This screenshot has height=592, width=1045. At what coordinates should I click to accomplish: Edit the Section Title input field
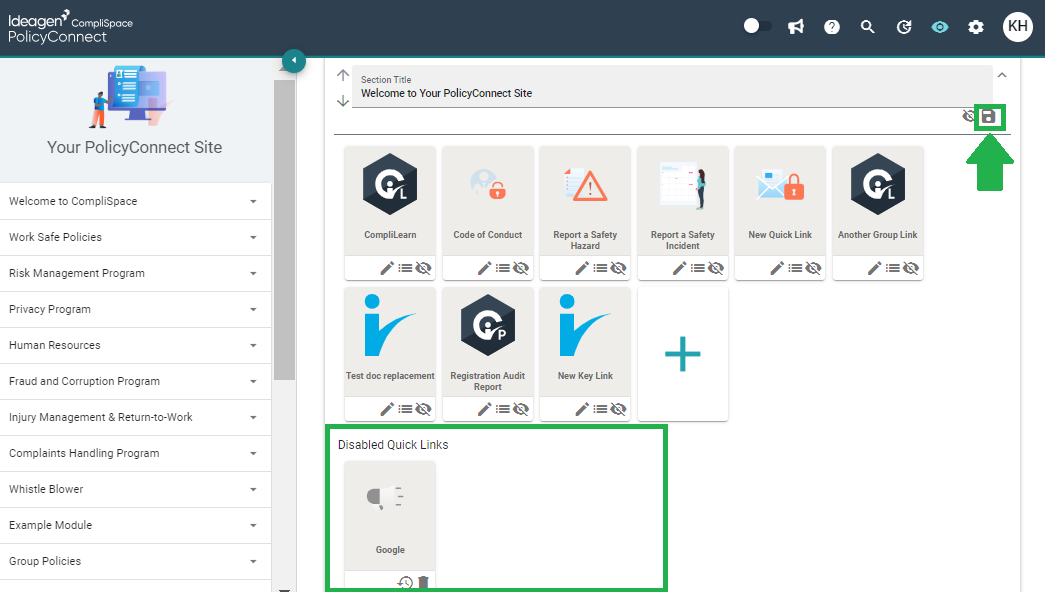pos(672,87)
